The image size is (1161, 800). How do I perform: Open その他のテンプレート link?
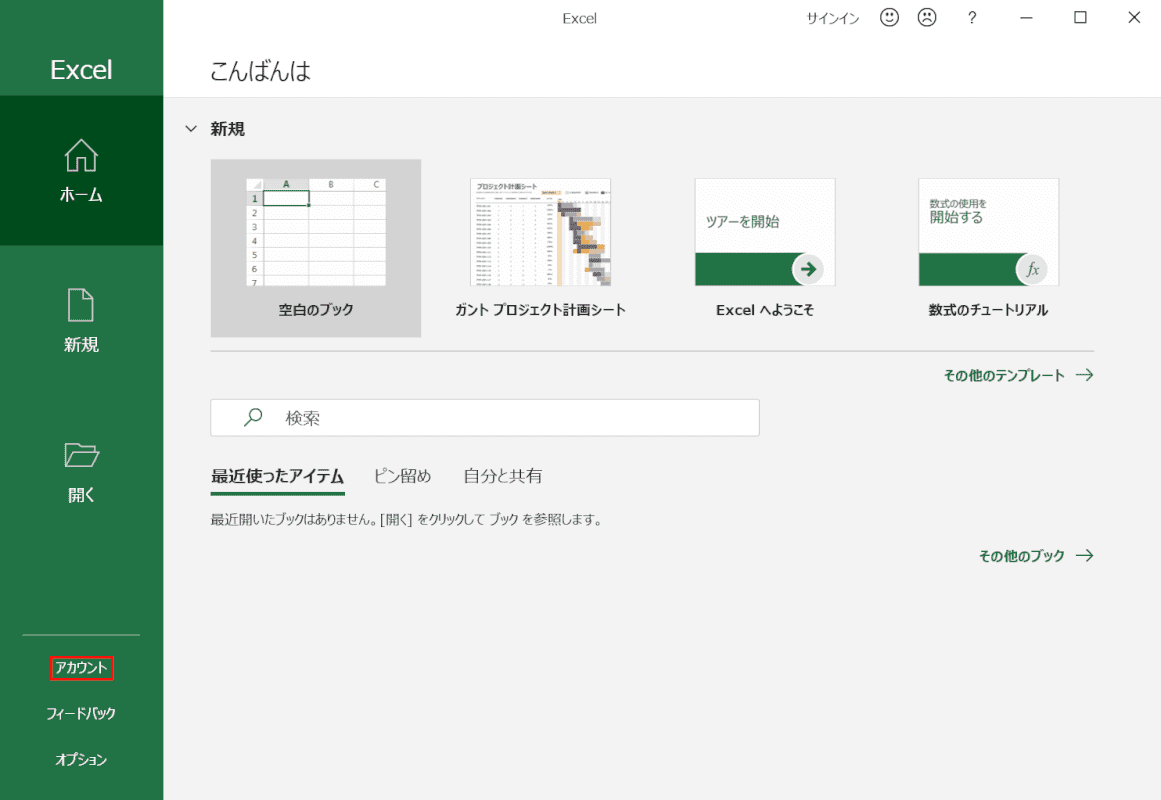tap(1004, 376)
